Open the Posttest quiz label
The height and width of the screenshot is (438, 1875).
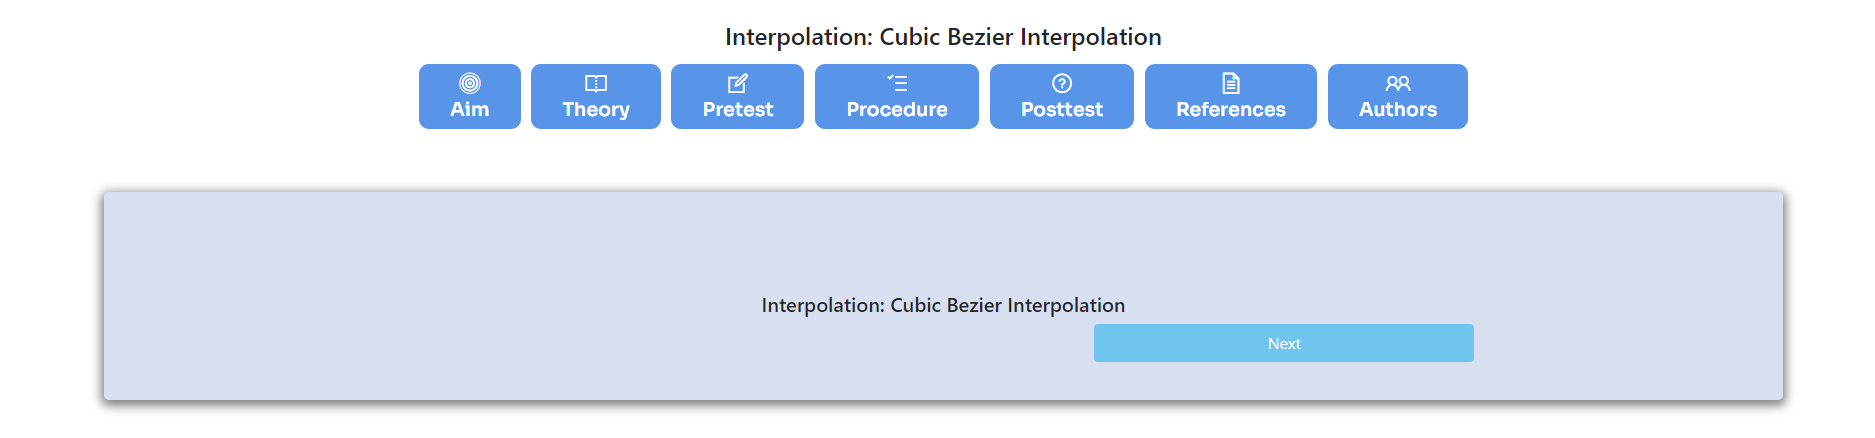click(x=1062, y=109)
